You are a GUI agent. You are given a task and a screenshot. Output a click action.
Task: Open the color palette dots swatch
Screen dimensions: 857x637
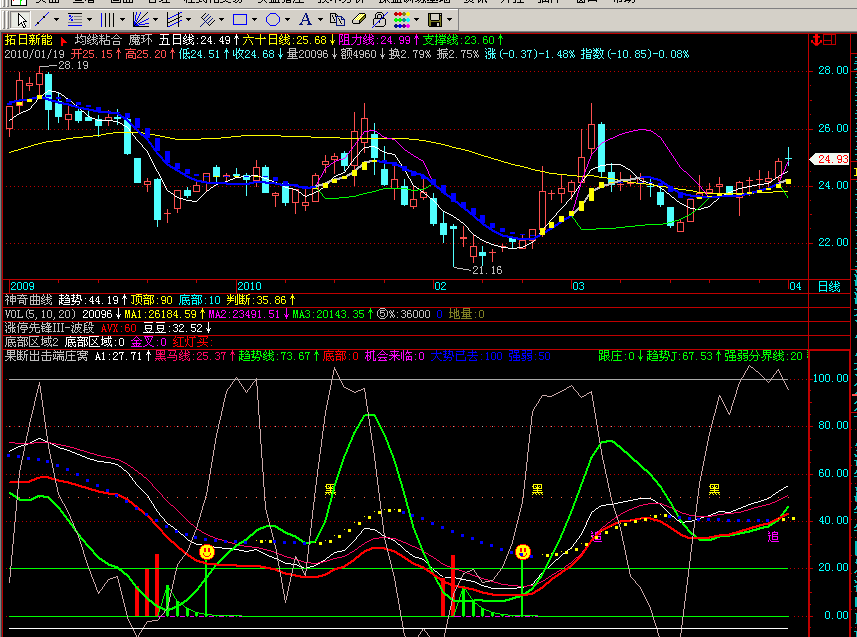pyautogui.click(x=402, y=20)
